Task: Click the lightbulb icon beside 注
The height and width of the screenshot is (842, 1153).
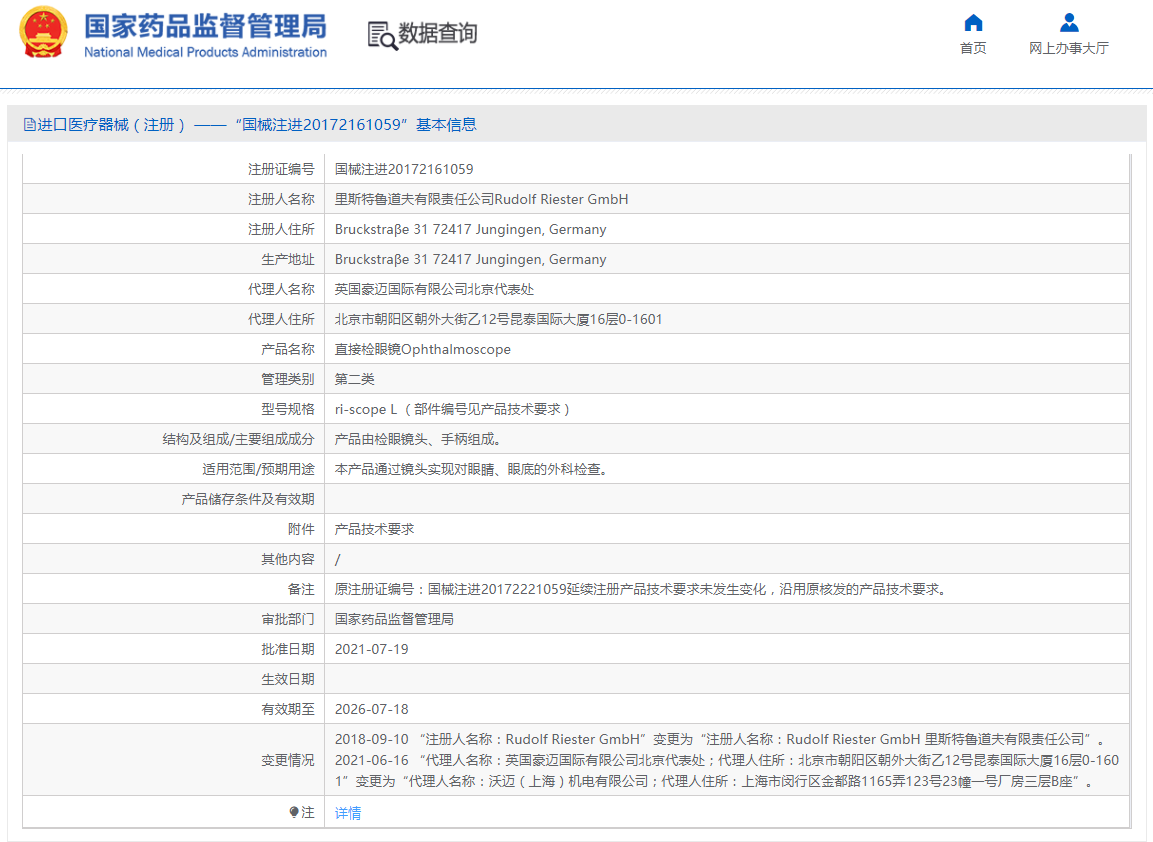Action: click(x=294, y=813)
